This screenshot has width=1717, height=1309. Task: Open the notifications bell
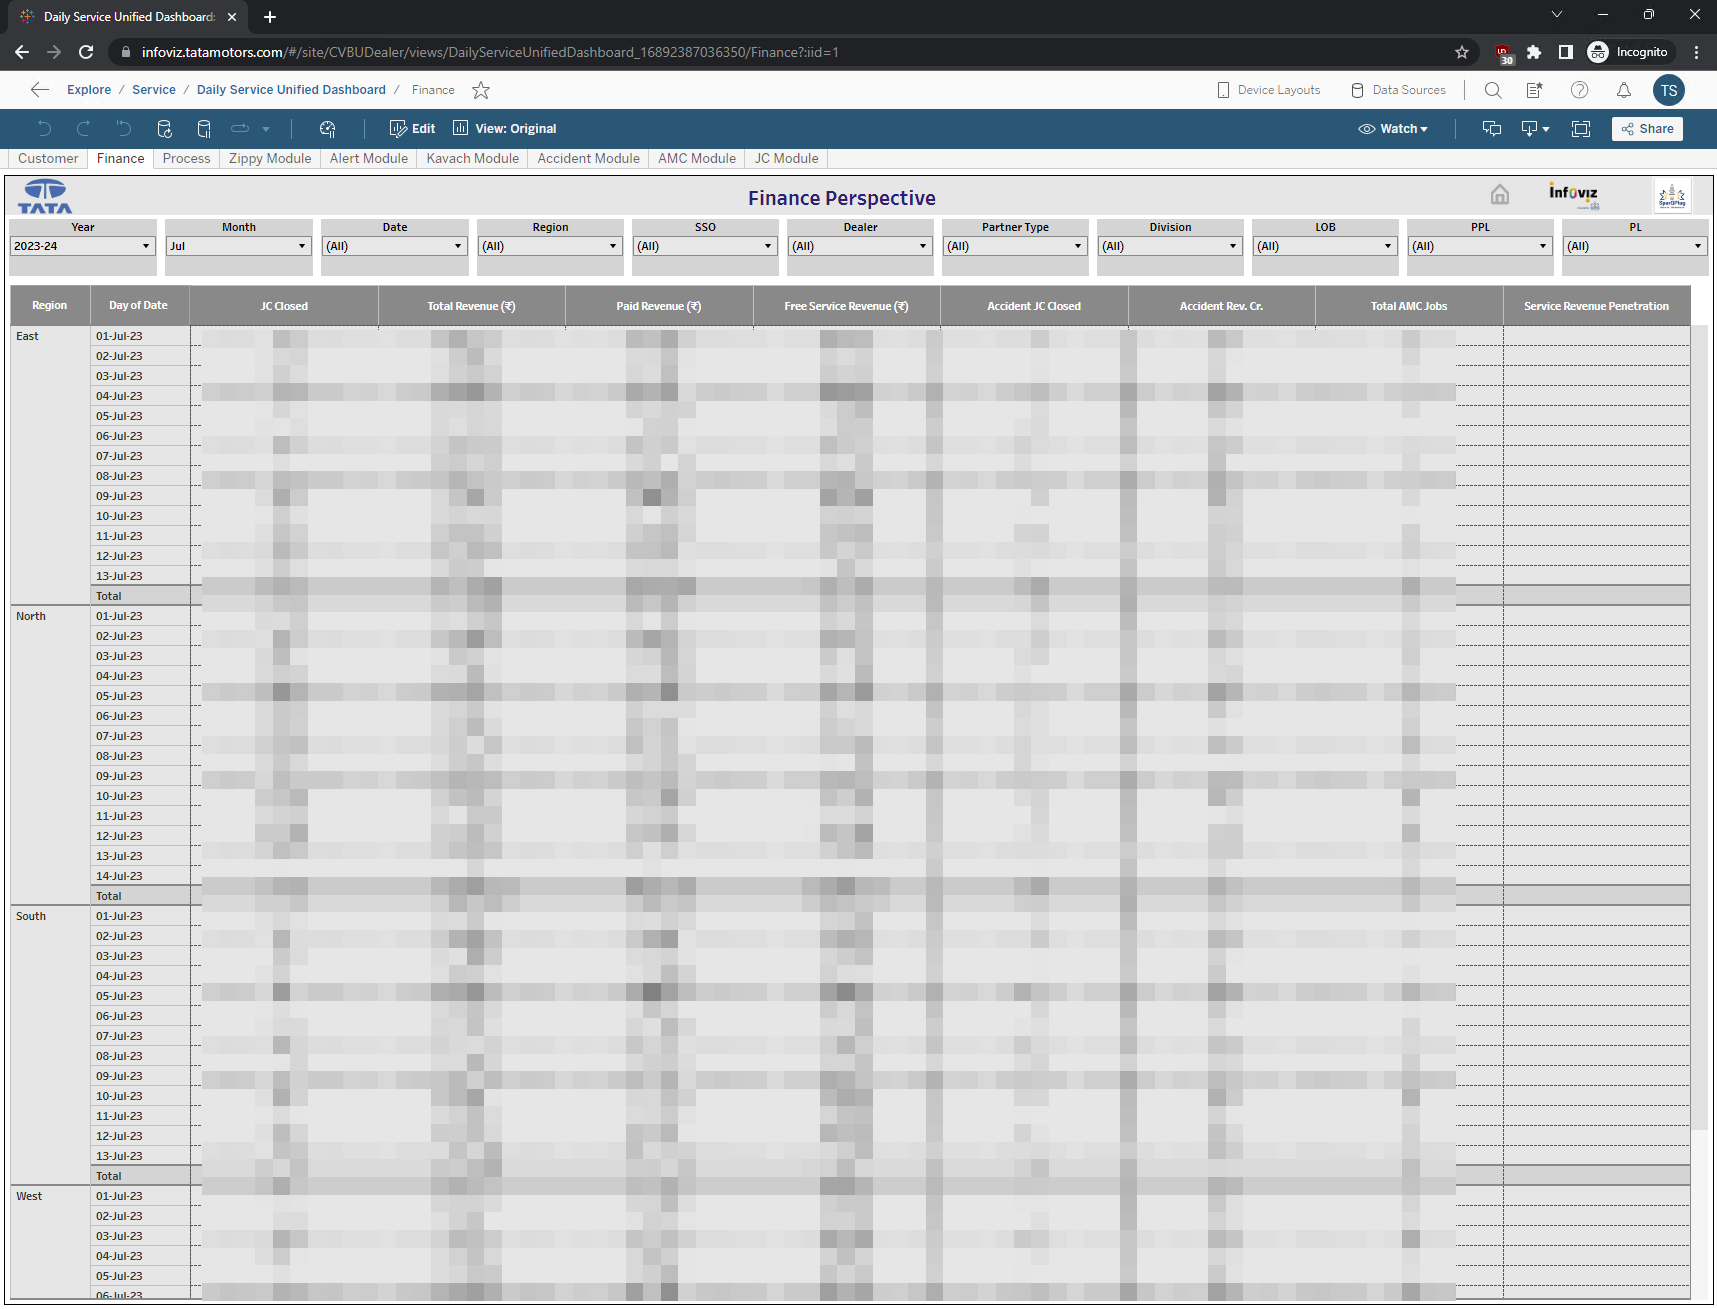click(1624, 90)
